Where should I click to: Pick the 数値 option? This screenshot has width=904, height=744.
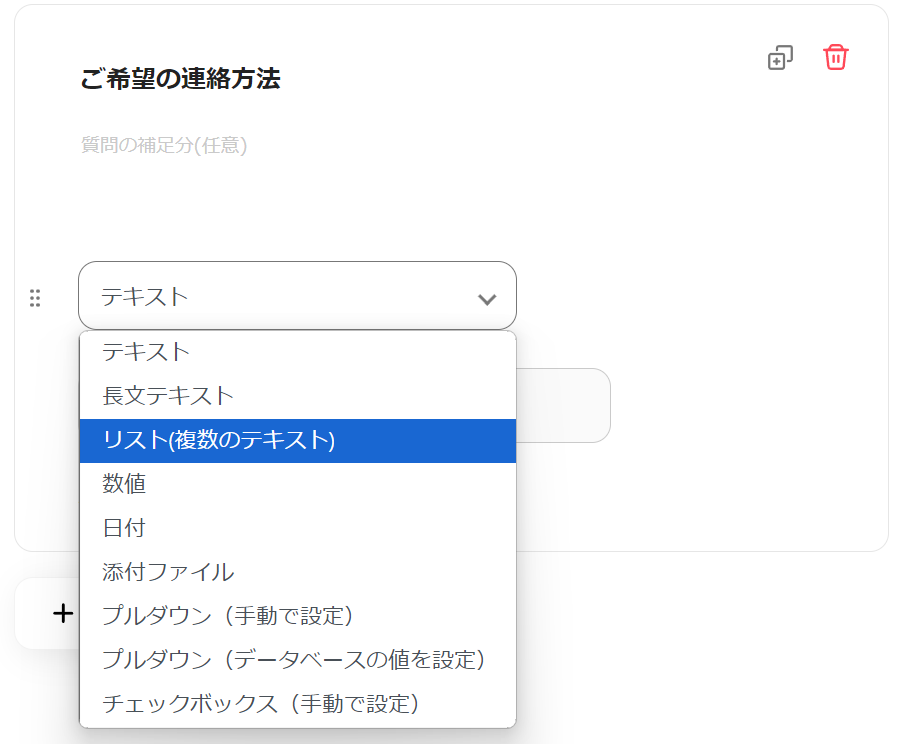[x=297, y=484]
